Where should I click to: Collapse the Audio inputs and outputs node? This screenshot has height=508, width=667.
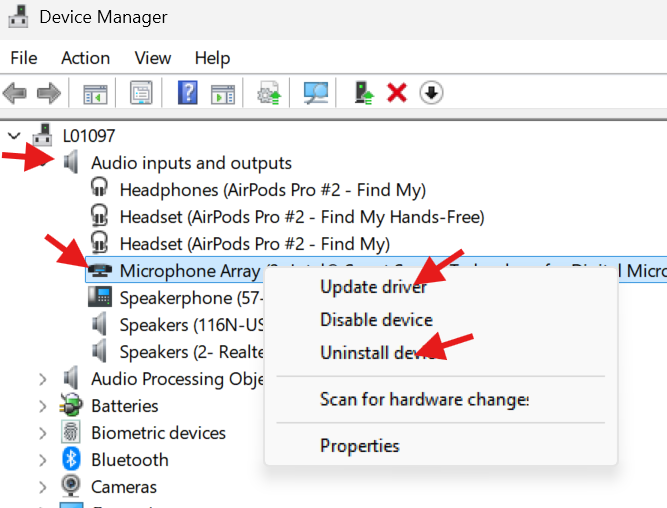[x=42, y=163]
